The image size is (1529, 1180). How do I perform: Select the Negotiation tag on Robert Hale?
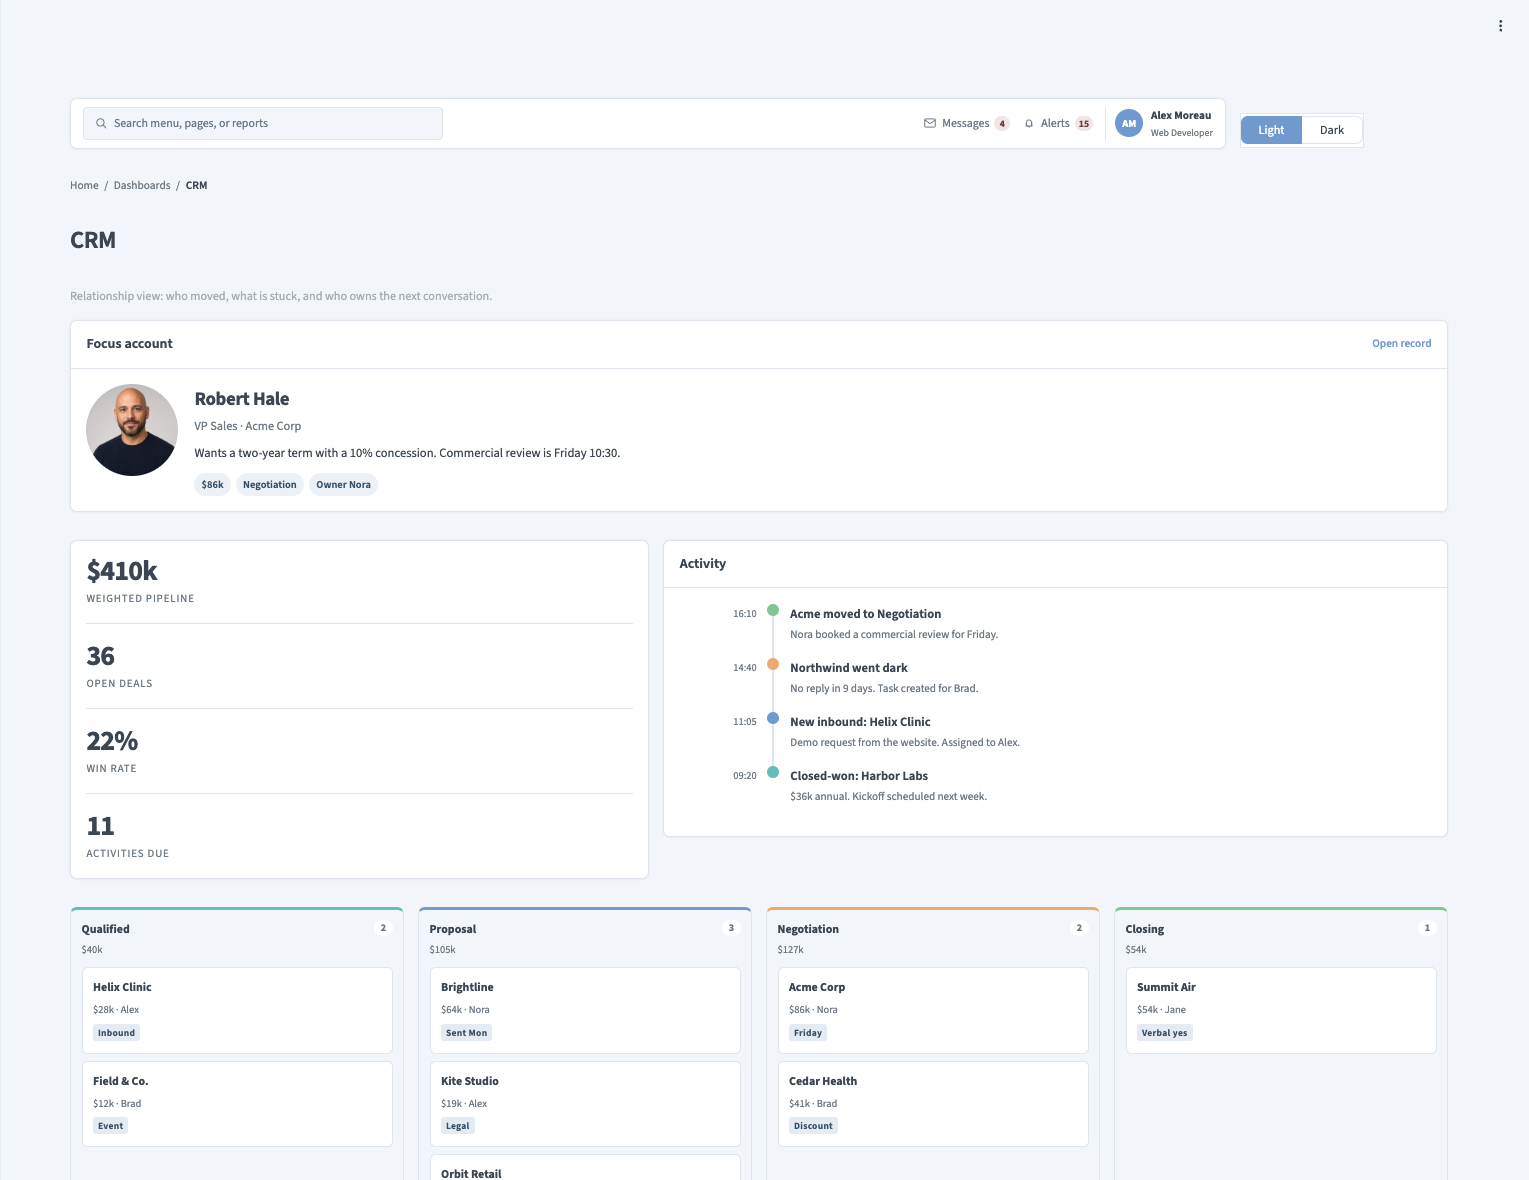click(x=270, y=485)
